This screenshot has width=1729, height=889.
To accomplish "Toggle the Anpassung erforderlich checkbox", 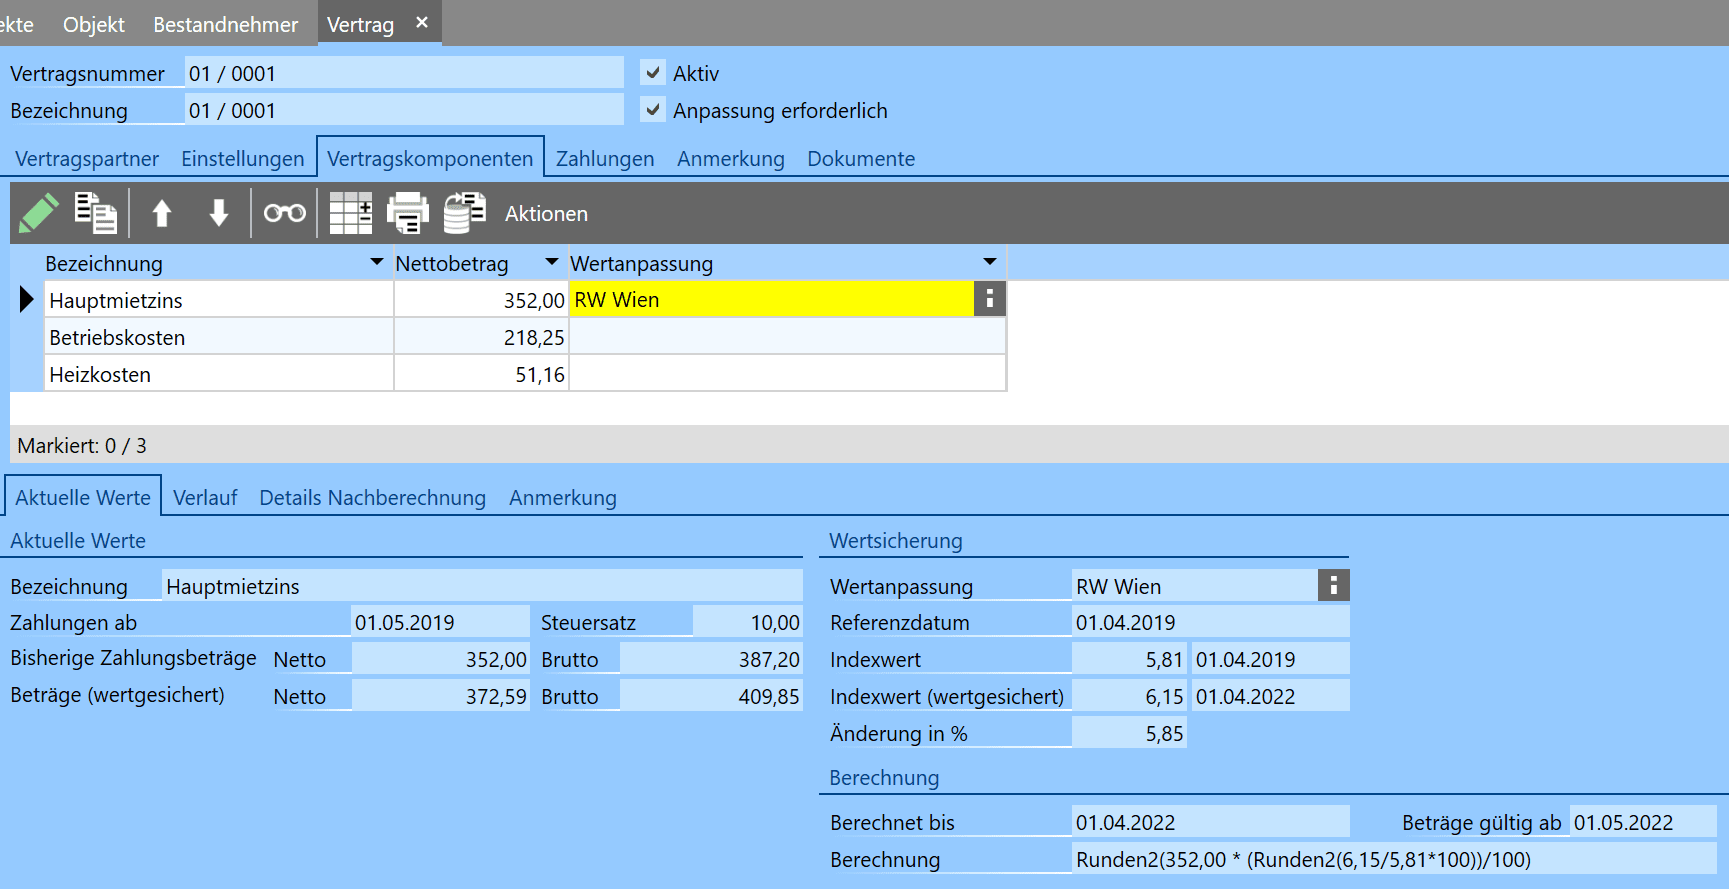I will tap(653, 110).
